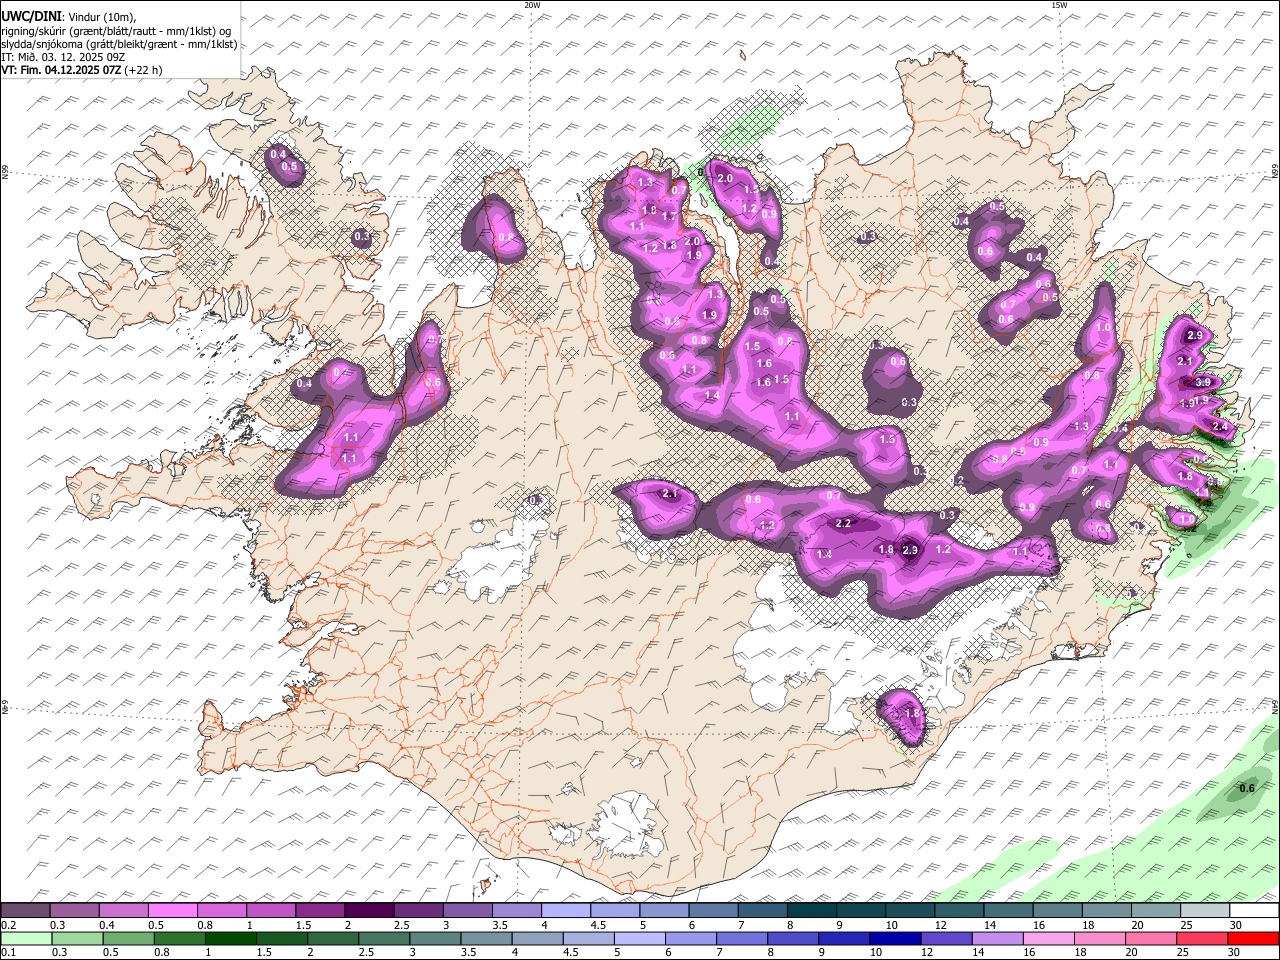Select the light lavender 4–4.5 snow legend swatch
Screen dimensions: 1280x960
pos(565,911)
